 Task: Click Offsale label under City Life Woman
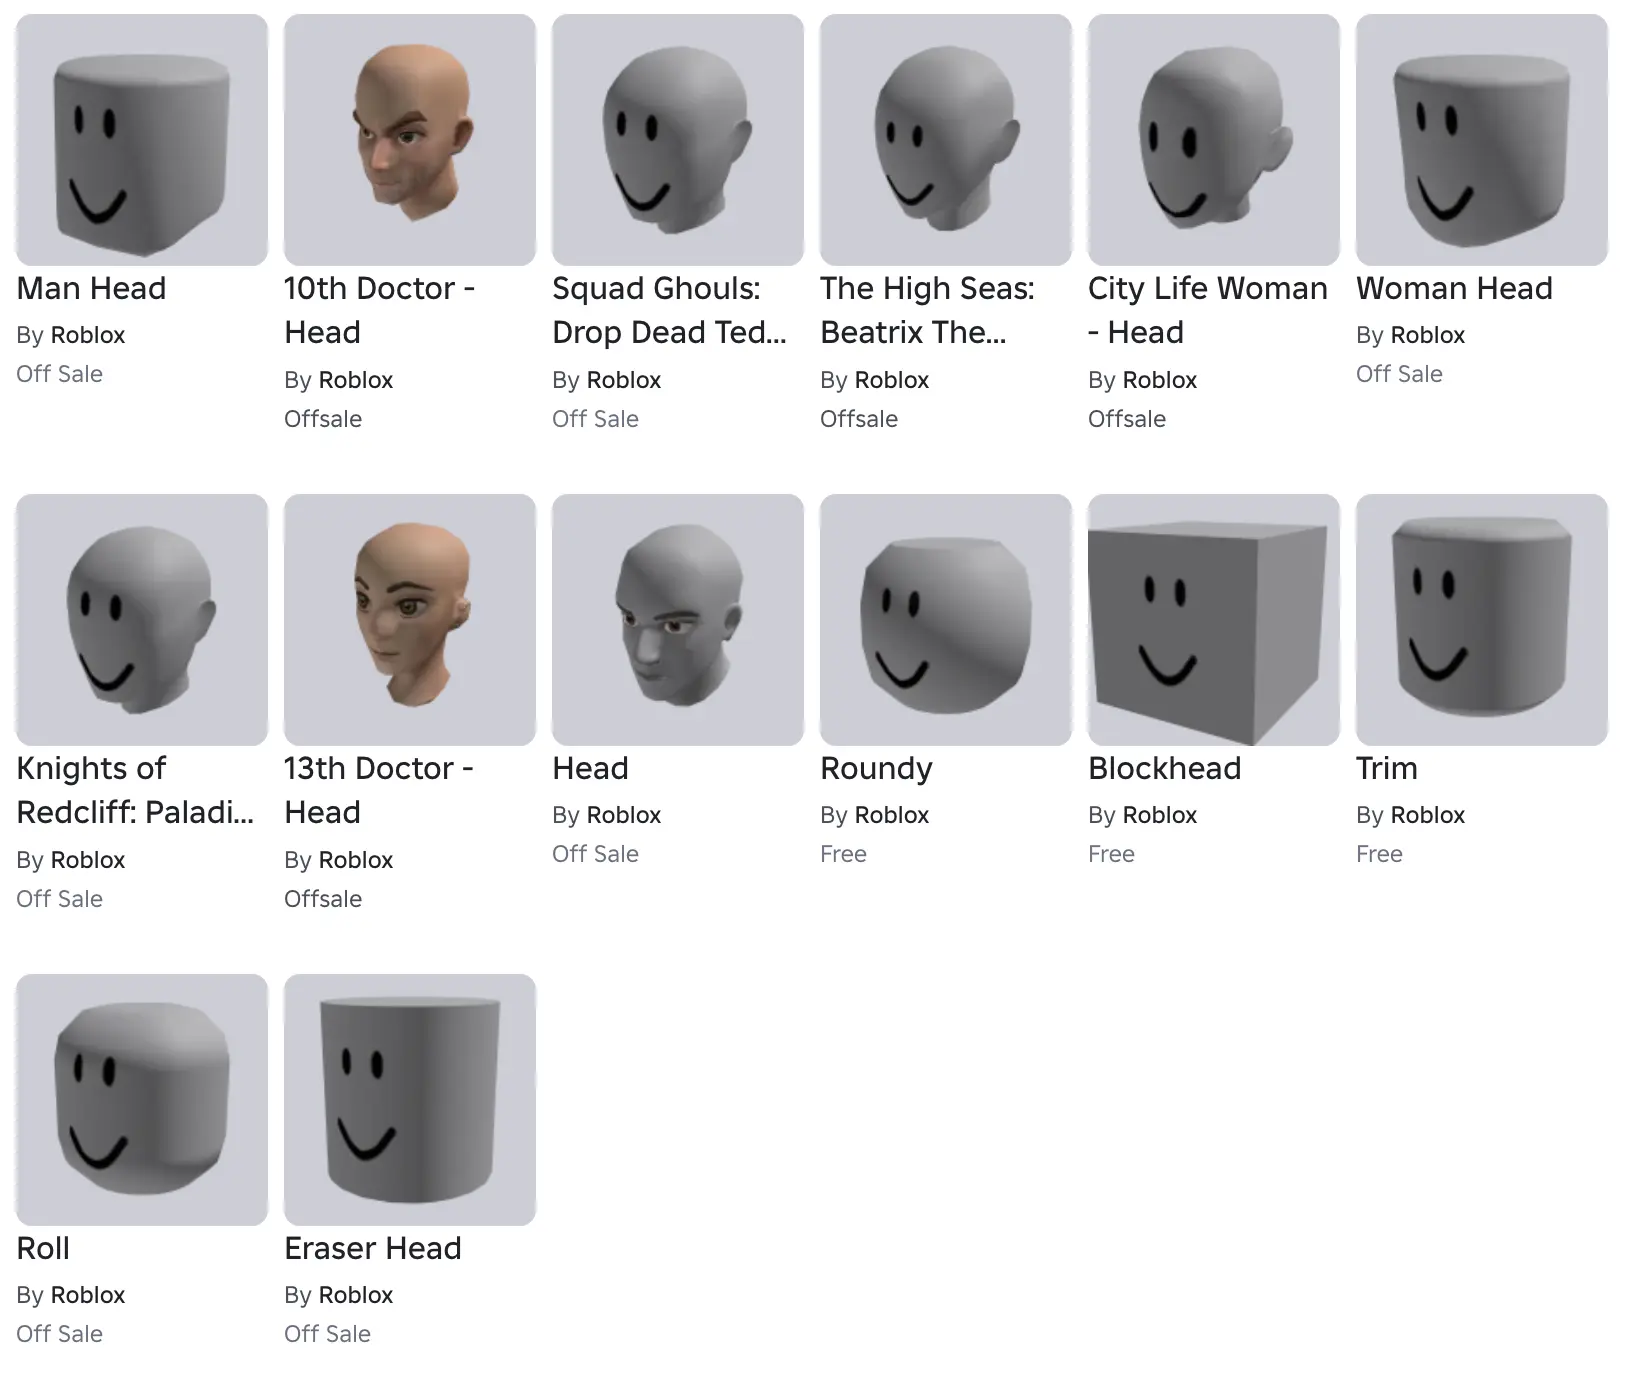[x=1127, y=419]
